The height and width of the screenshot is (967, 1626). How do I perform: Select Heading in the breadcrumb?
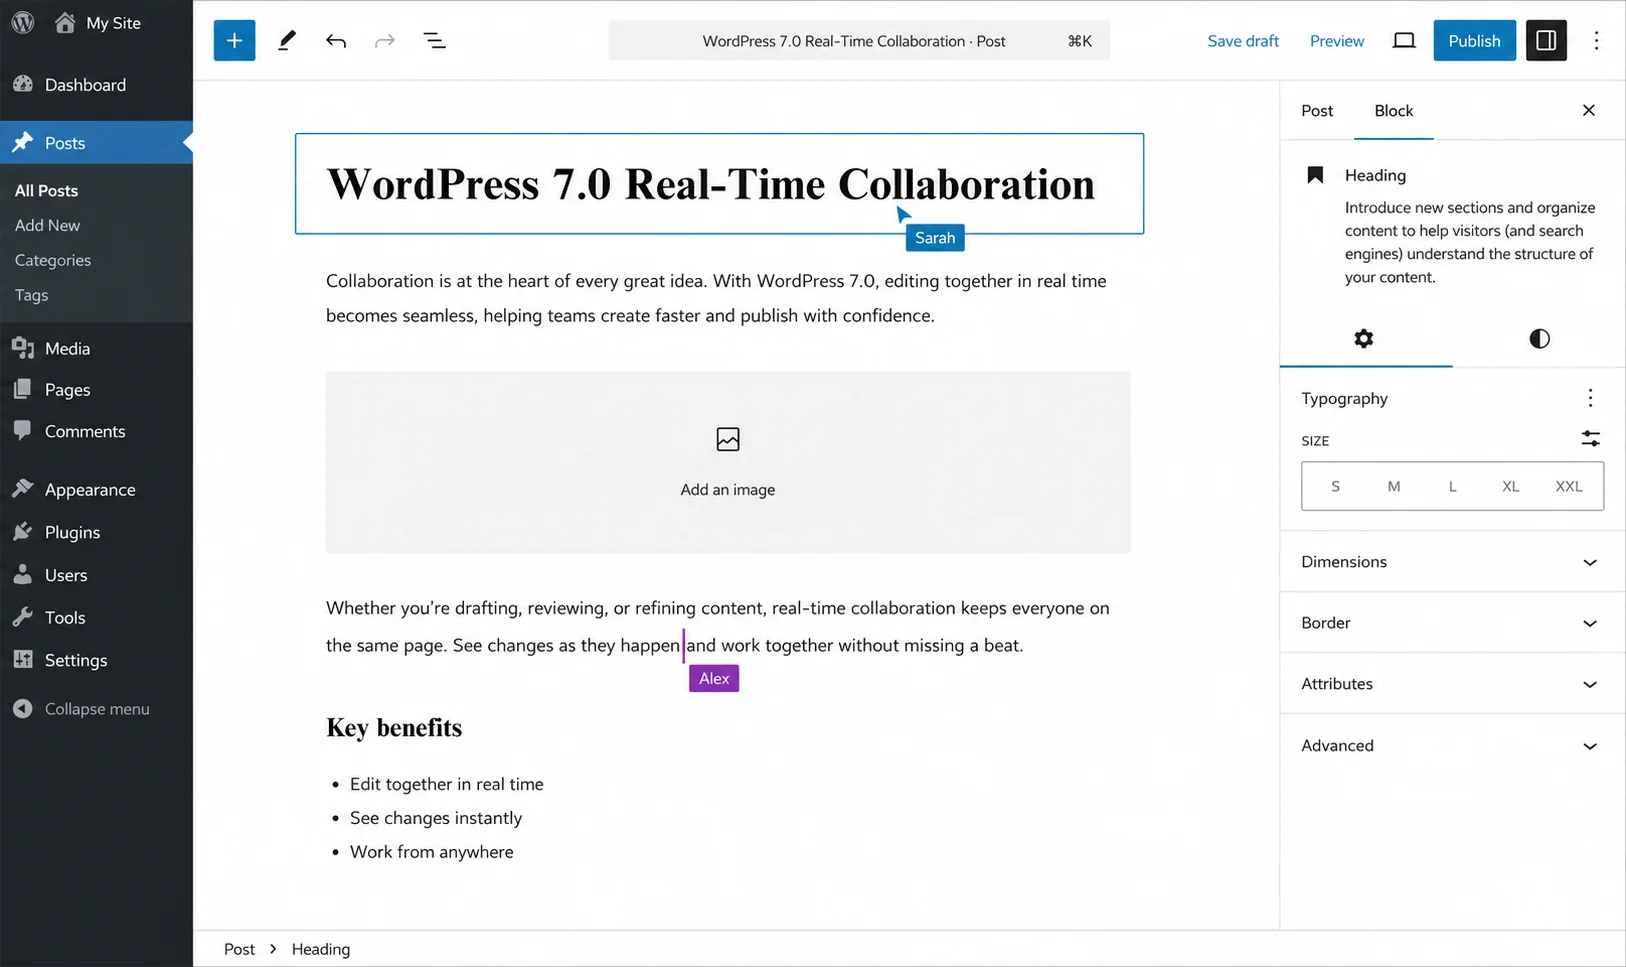pos(321,949)
